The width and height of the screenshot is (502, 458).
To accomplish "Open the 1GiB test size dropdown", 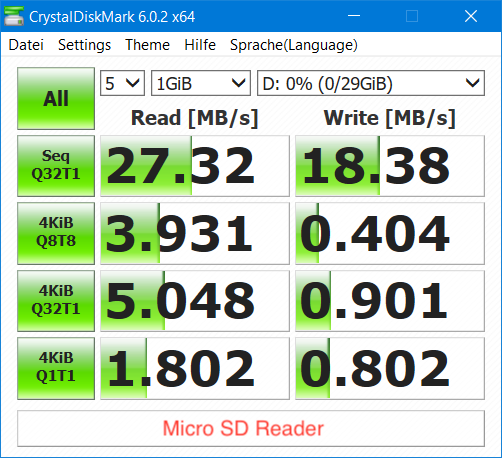I will point(201,83).
